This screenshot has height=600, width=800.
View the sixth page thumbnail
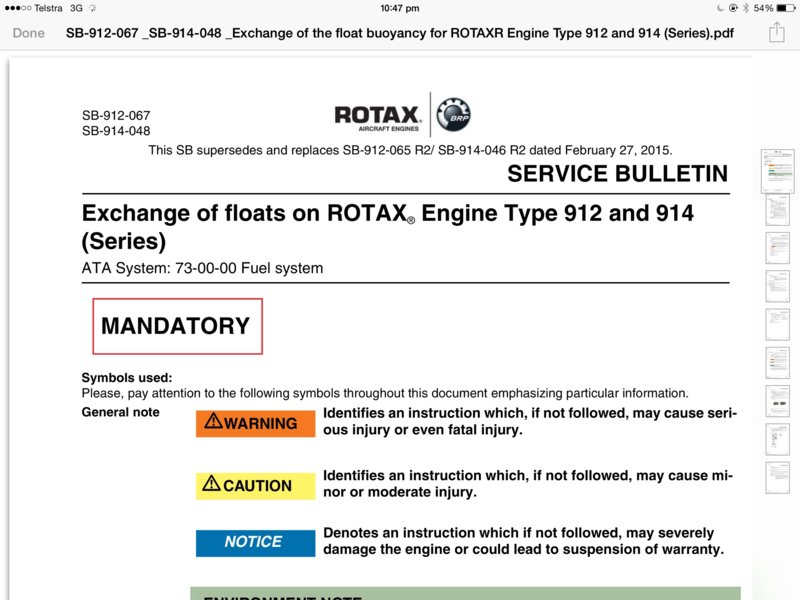click(778, 363)
